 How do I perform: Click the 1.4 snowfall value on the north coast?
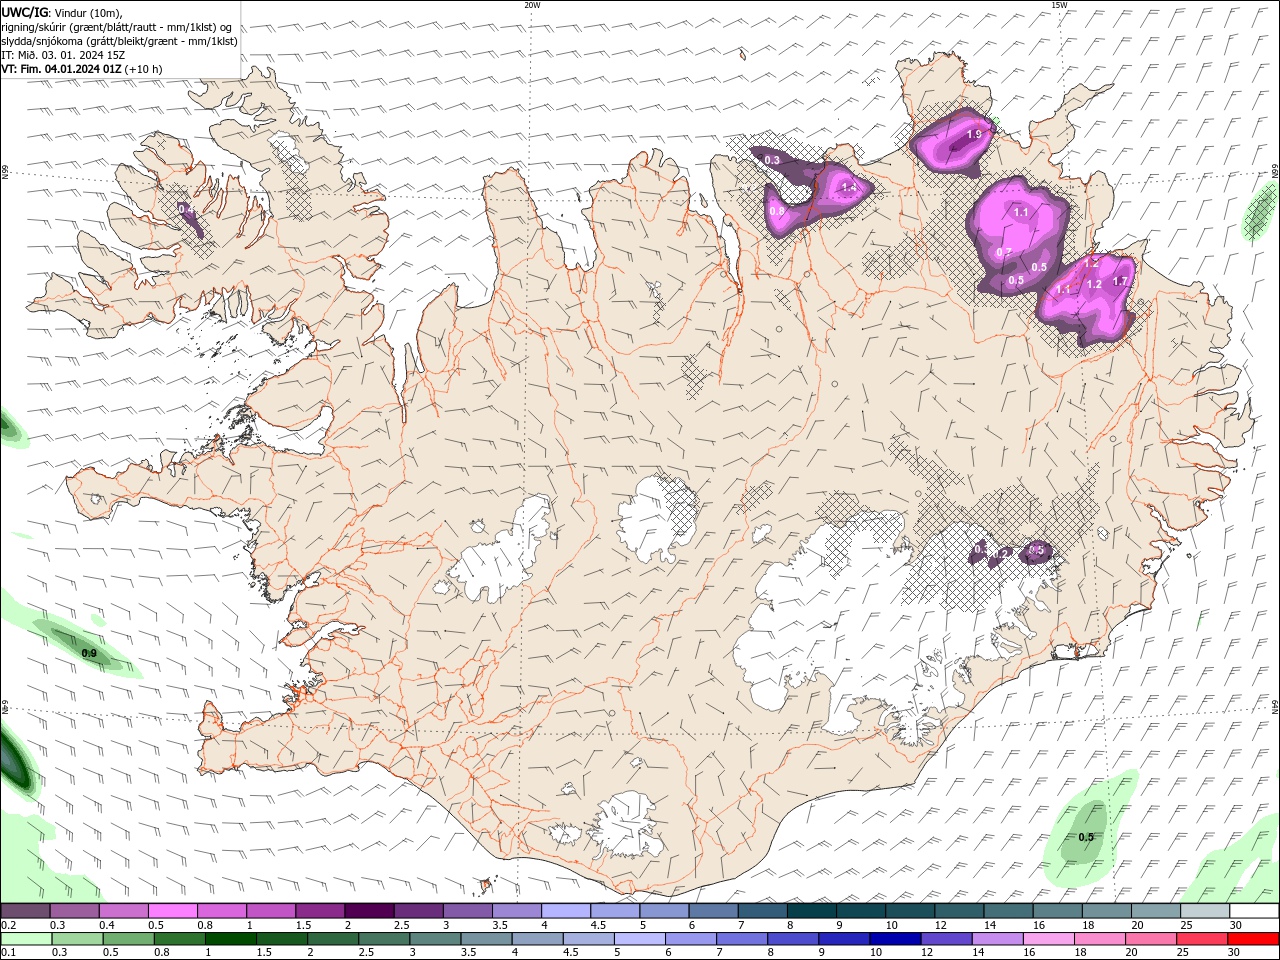click(x=849, y=187)
